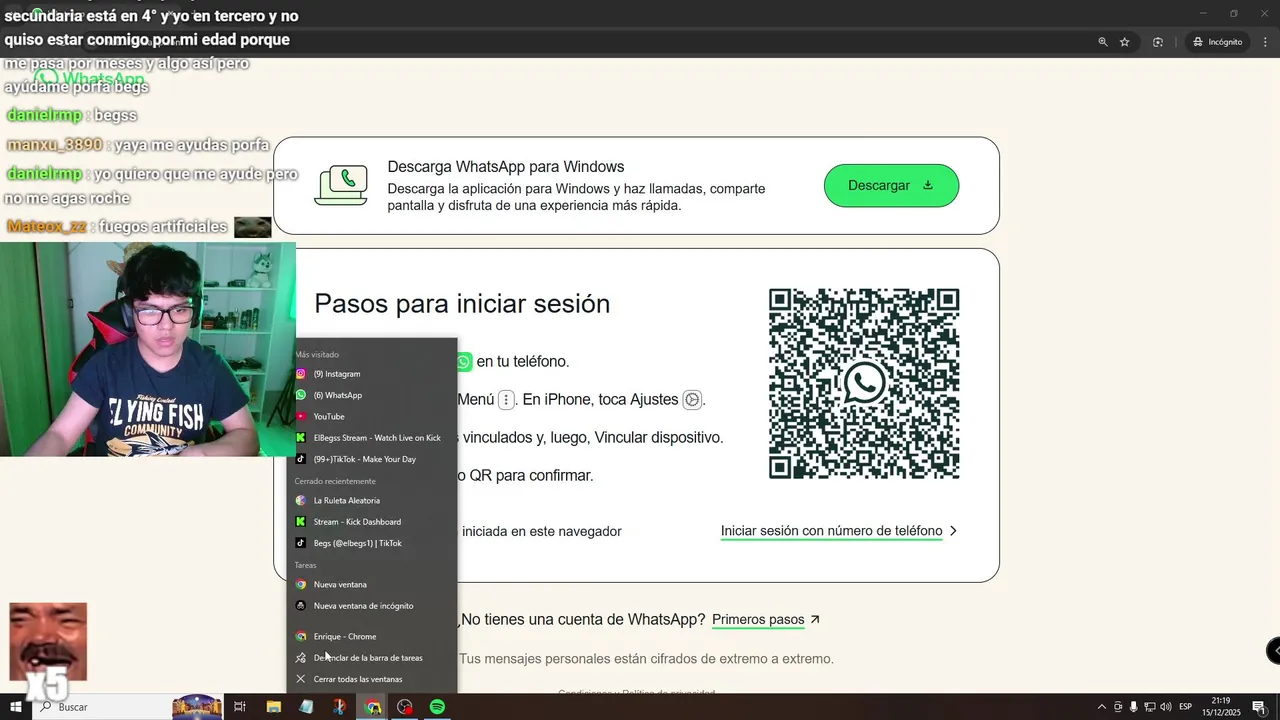Screen dimensions: 1280x720
Task: Open '(6) WhatsApp' jump list entry
Action: point(371,395)
